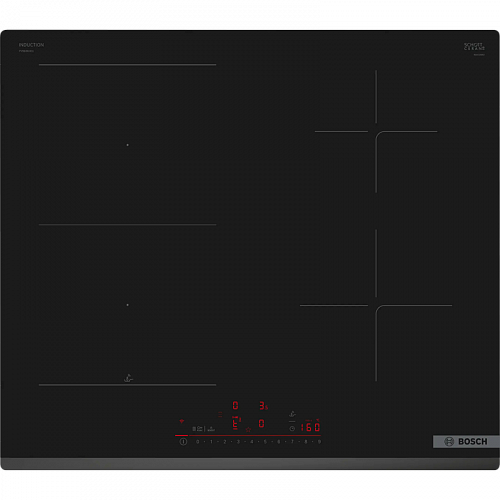Set power level to 0 on the slider
The image size is (500, 500).
coord(197,442)
